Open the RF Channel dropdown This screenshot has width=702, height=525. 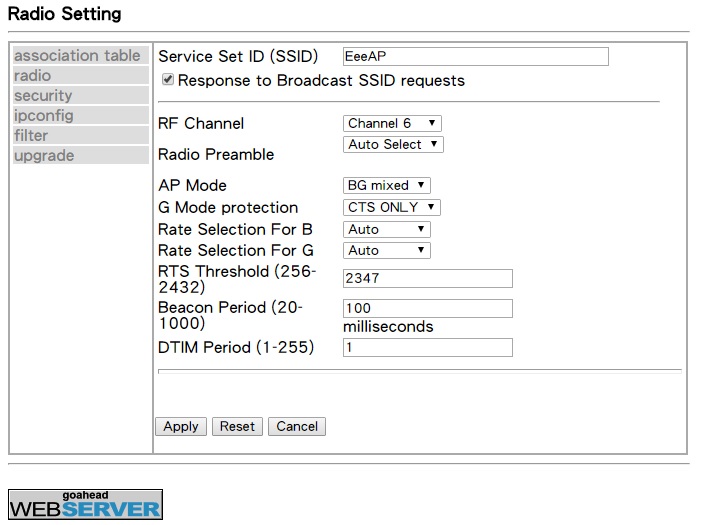[x=392, y=123]
